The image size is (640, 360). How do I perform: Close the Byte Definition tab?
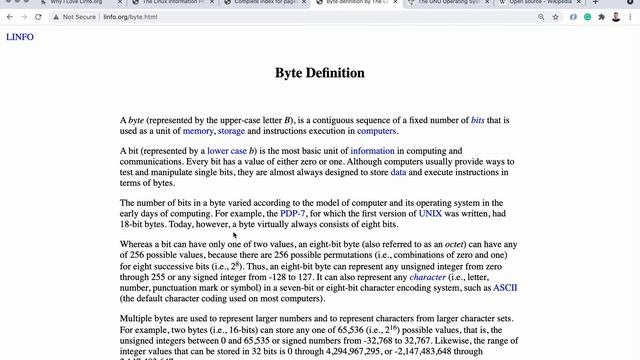(x=395, y=2)
